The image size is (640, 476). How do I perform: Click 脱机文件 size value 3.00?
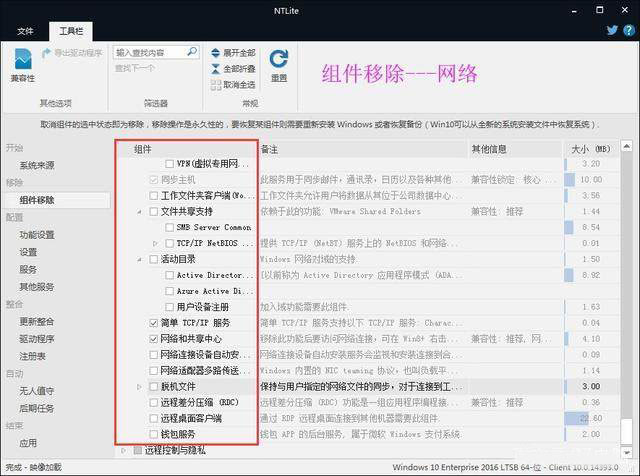pos(591,387)
